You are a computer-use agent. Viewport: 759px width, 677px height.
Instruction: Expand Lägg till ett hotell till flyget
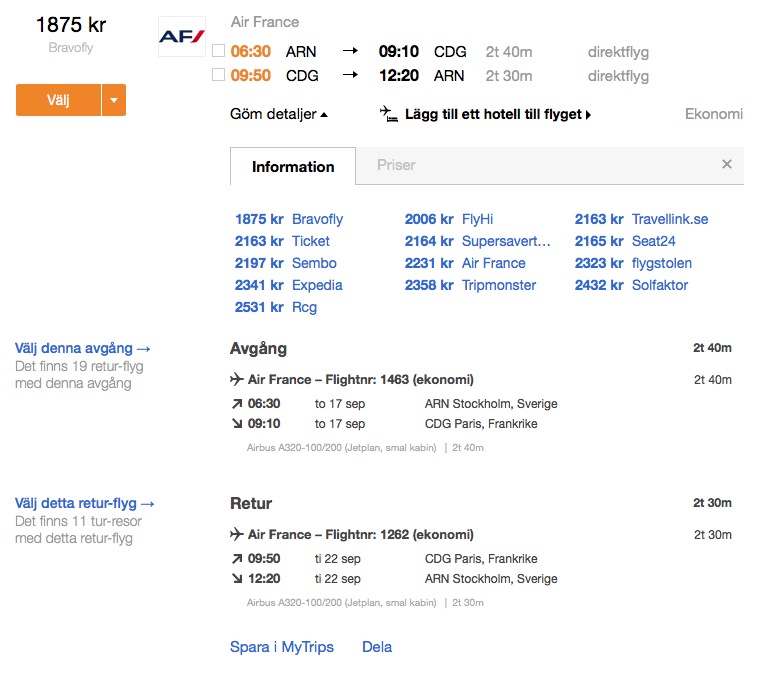(x=498, y=115)
